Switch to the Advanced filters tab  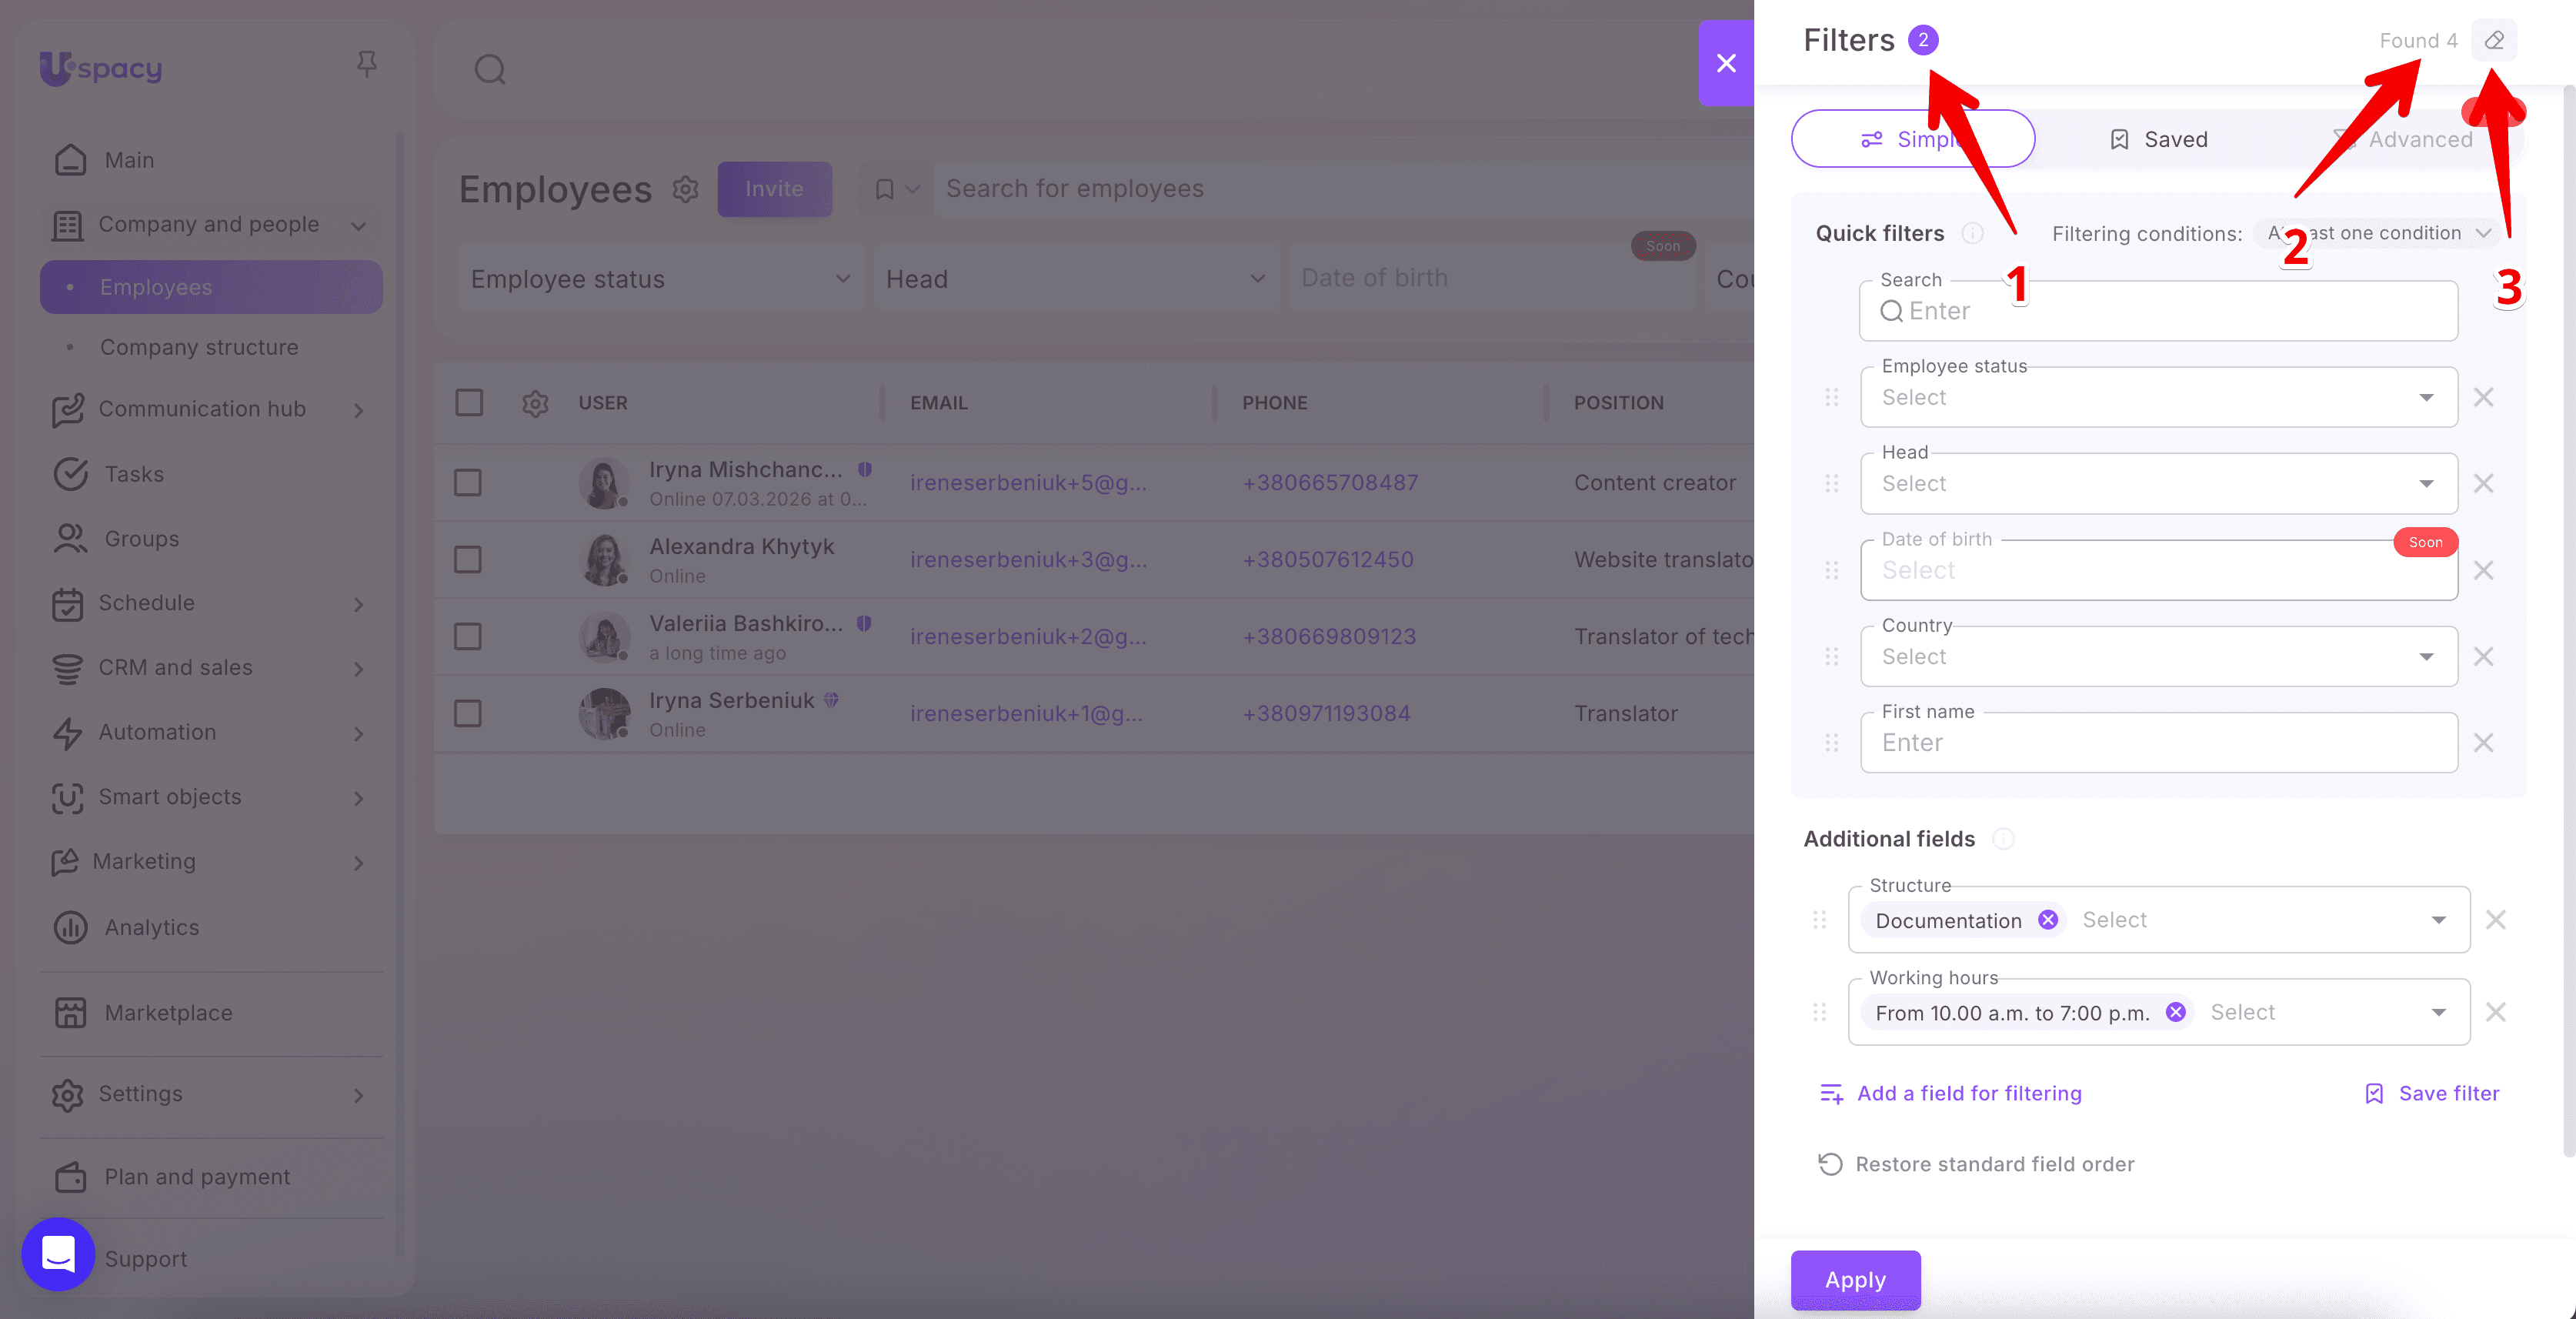[2402, 139]
